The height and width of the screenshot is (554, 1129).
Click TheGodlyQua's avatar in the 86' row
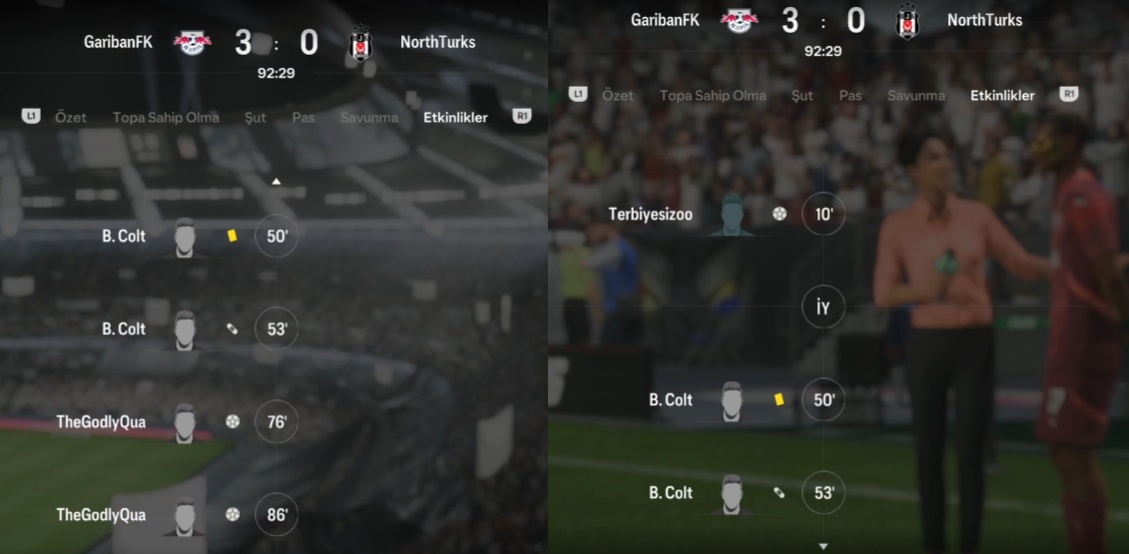click(185, 516)
